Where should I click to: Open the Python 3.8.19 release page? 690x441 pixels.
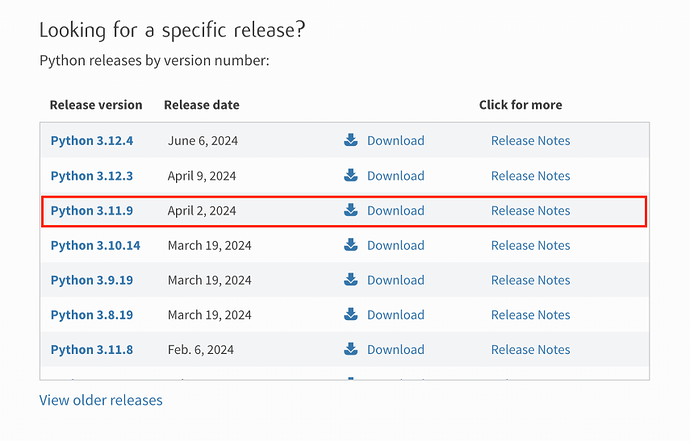[92, 315]
